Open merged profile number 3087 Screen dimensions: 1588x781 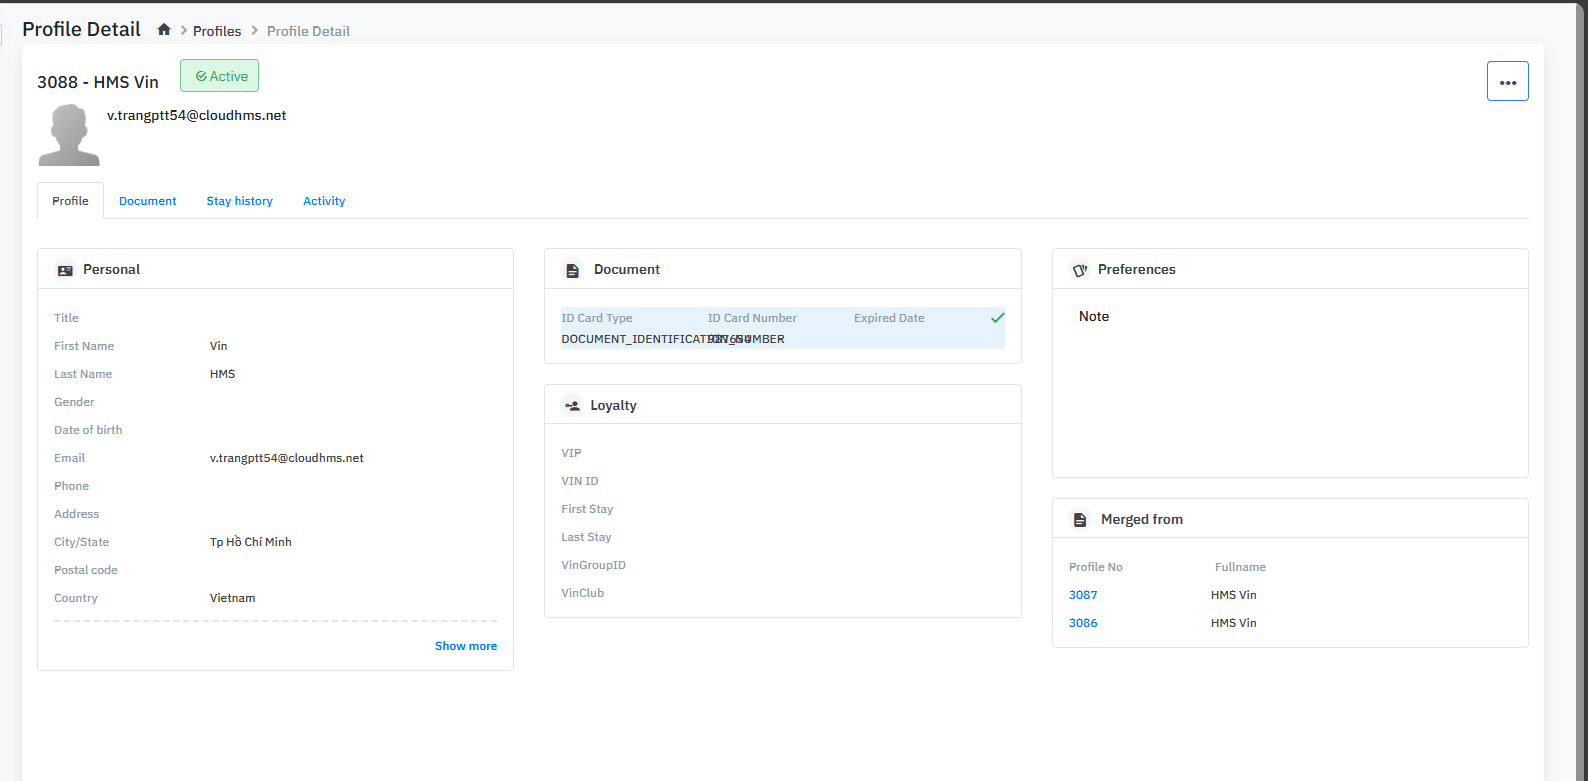click(x=1083, y=595)
